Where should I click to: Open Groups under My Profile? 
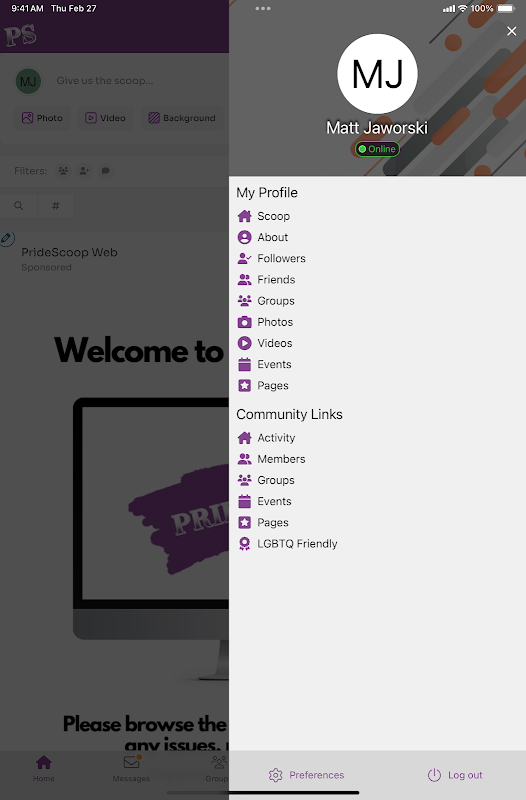pyautogui.click(x=266, y=301)
